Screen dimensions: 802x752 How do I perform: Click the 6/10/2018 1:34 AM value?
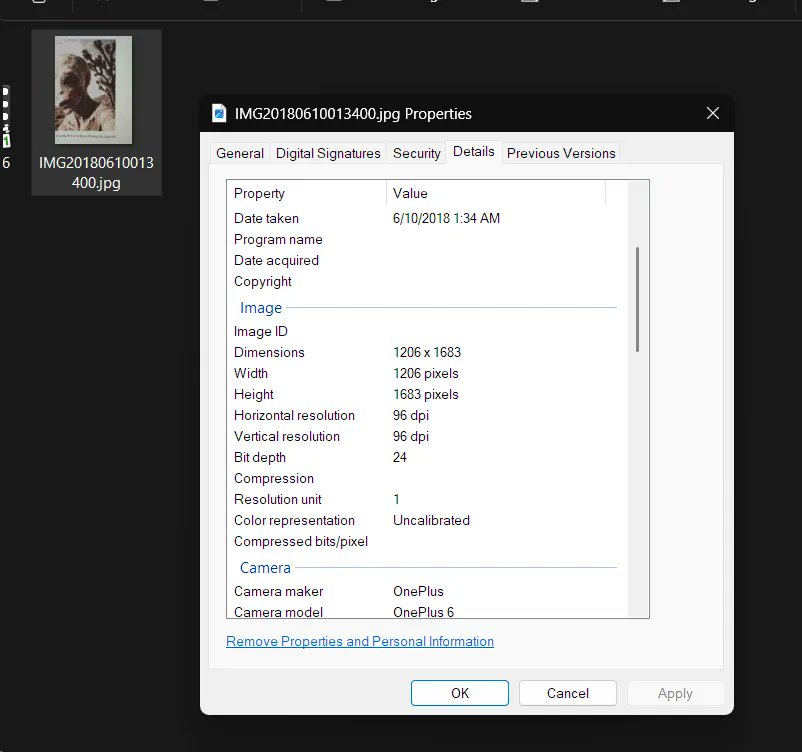[446, 218]
